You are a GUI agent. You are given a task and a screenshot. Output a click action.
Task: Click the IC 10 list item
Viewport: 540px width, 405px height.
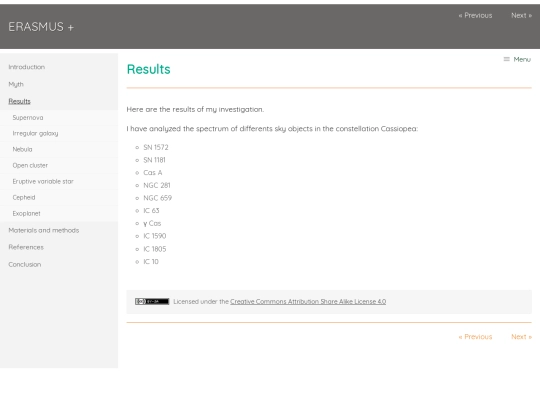pos(151,262)
